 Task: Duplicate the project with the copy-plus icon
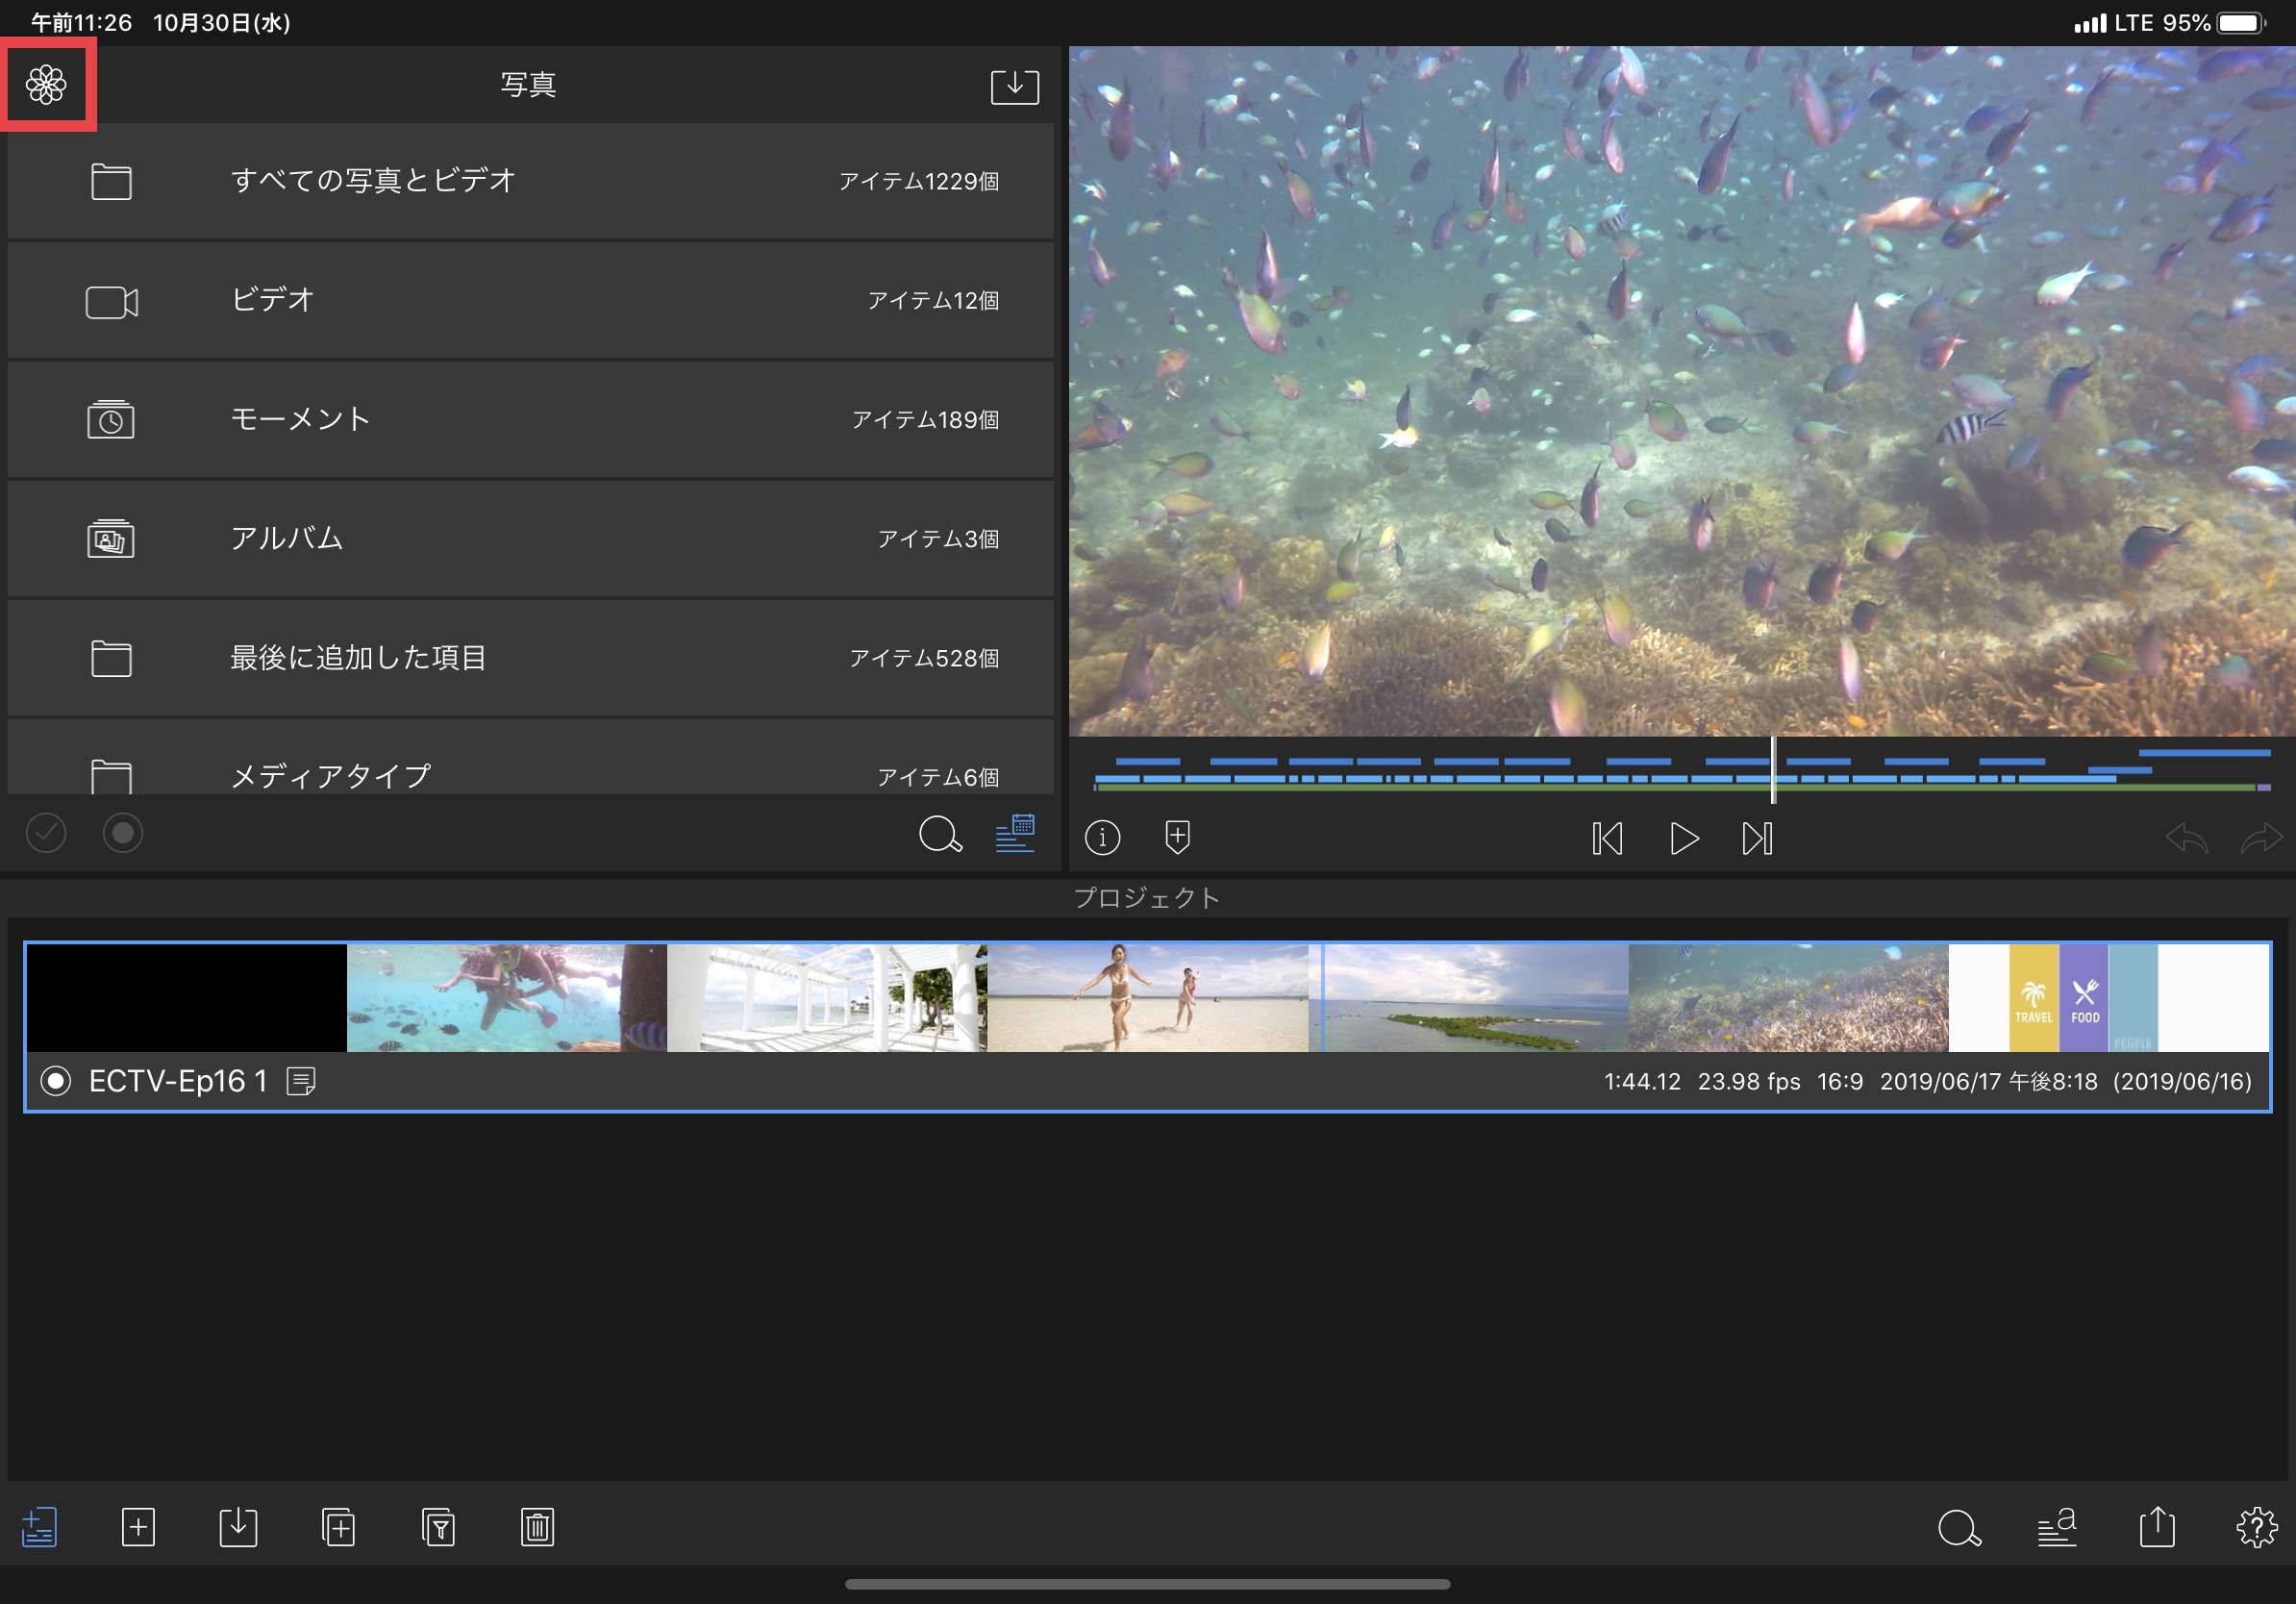click(338, 1527)
